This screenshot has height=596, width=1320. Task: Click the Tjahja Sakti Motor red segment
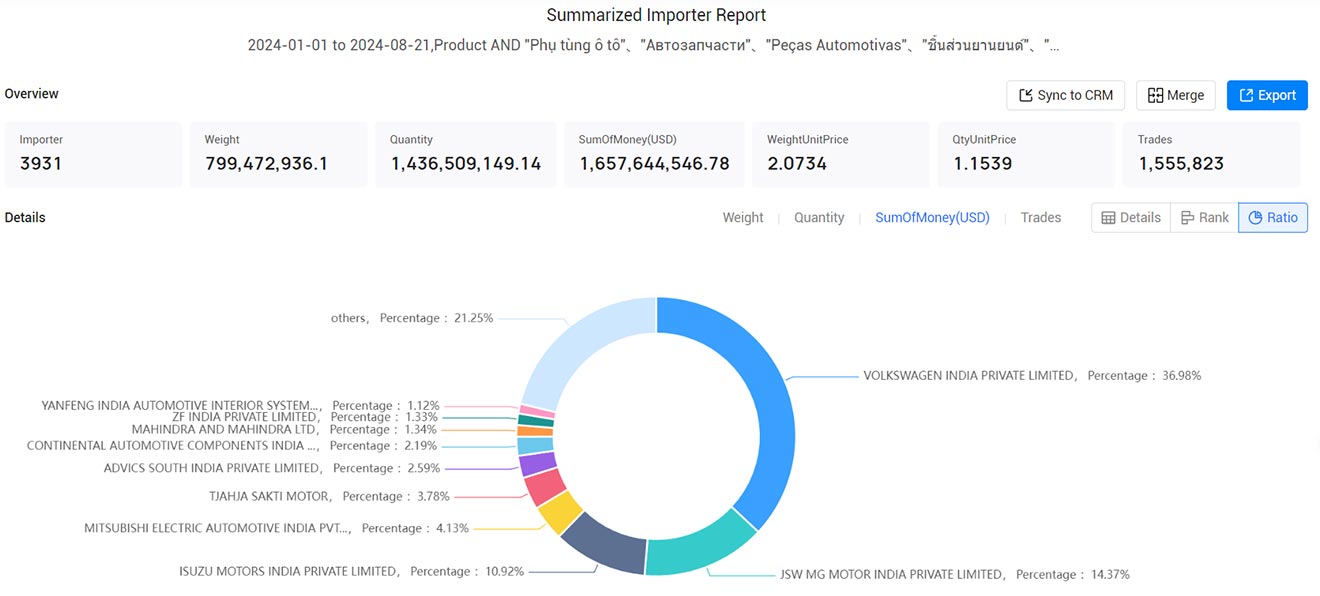pos(543,487)
